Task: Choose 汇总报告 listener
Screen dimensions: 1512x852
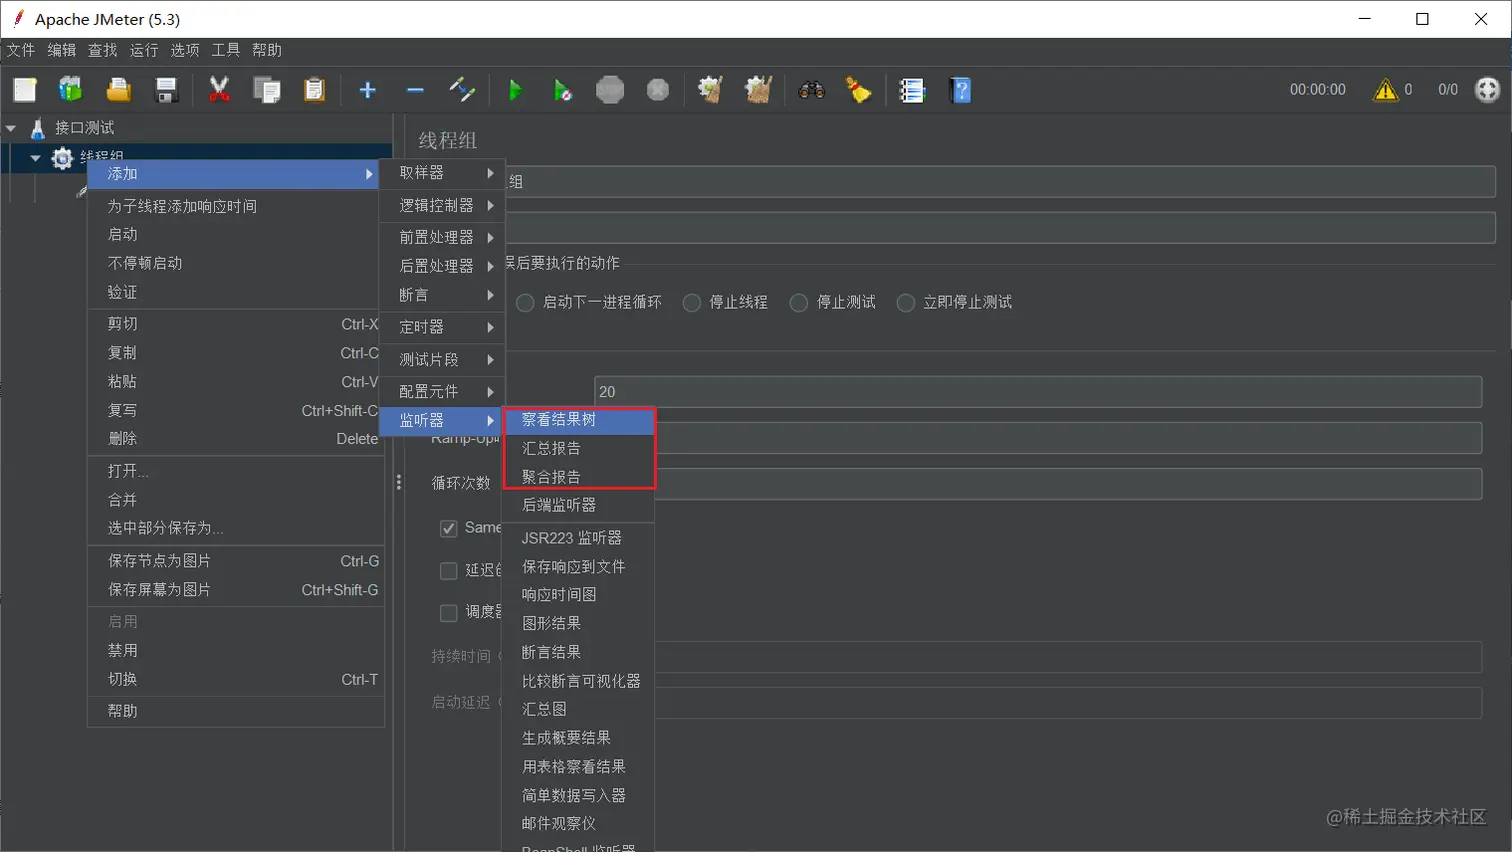Action: (578, 448)
